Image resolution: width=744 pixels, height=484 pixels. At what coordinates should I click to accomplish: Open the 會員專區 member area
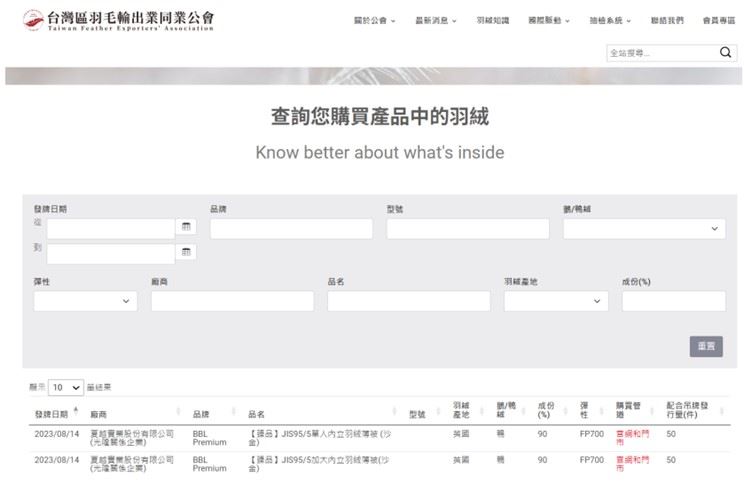tap(719, 20)
